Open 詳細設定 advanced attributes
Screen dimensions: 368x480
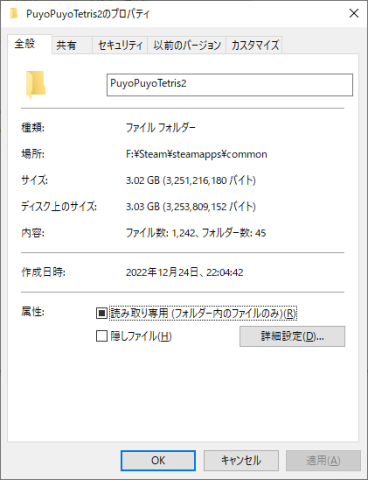pos(292,336)
